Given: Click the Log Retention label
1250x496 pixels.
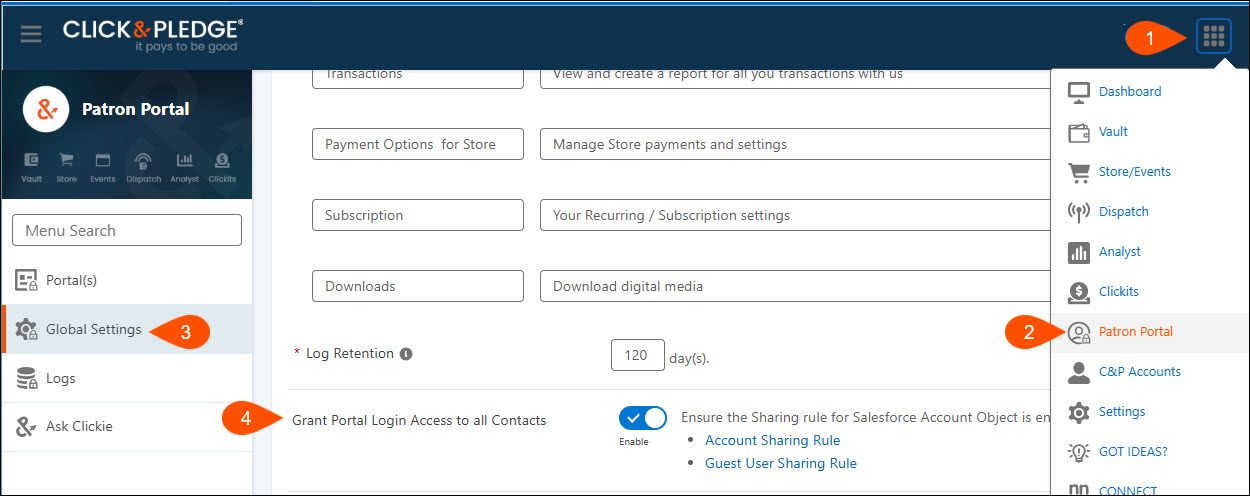Looking at the screenshot, I should coord(350,354).
